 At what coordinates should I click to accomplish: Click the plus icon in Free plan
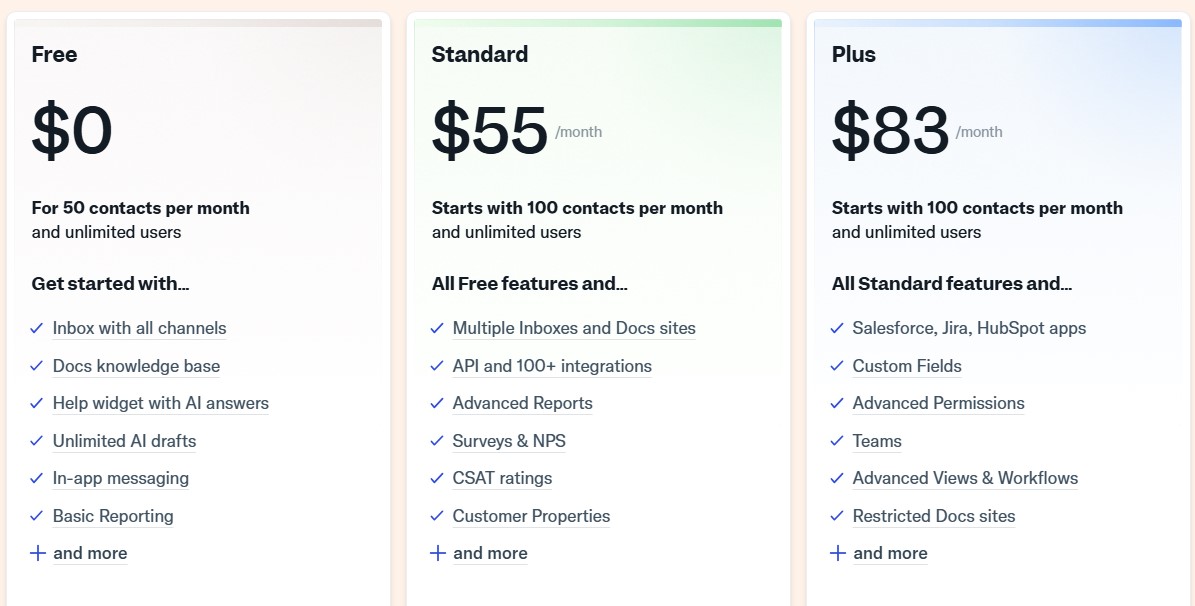tap(38, 553)
